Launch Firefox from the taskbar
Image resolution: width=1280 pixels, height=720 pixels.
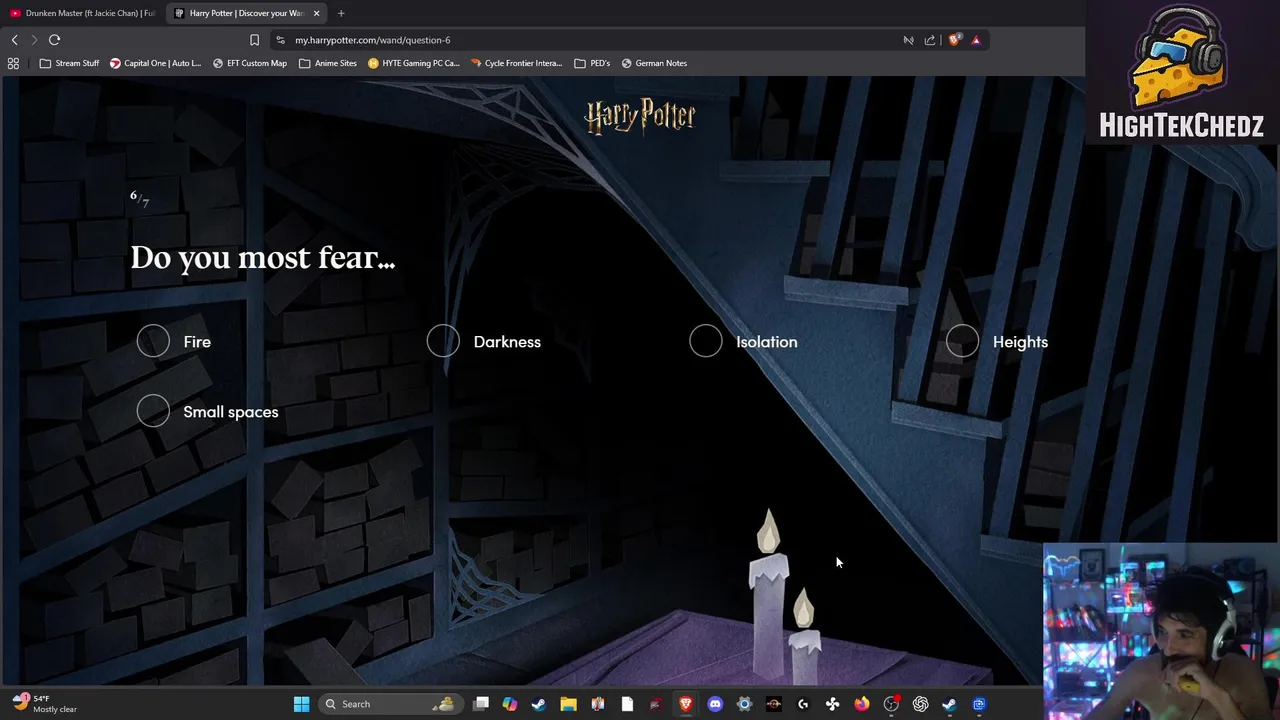(862, 704)
